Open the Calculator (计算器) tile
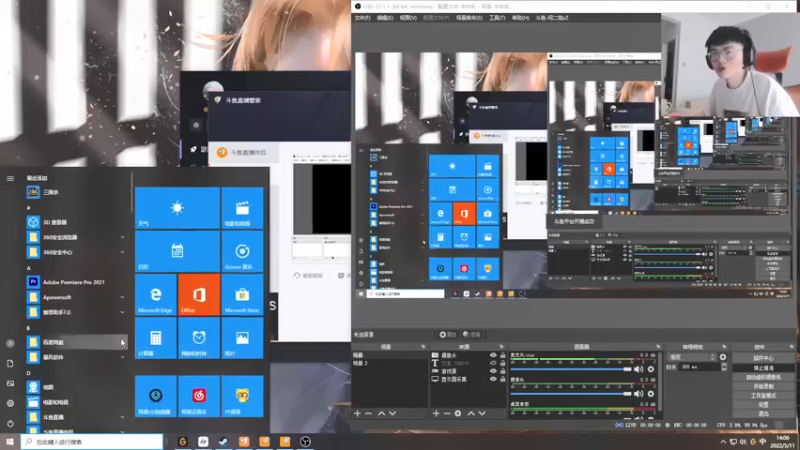The image size is (800, 450). (x=156, y=338)
